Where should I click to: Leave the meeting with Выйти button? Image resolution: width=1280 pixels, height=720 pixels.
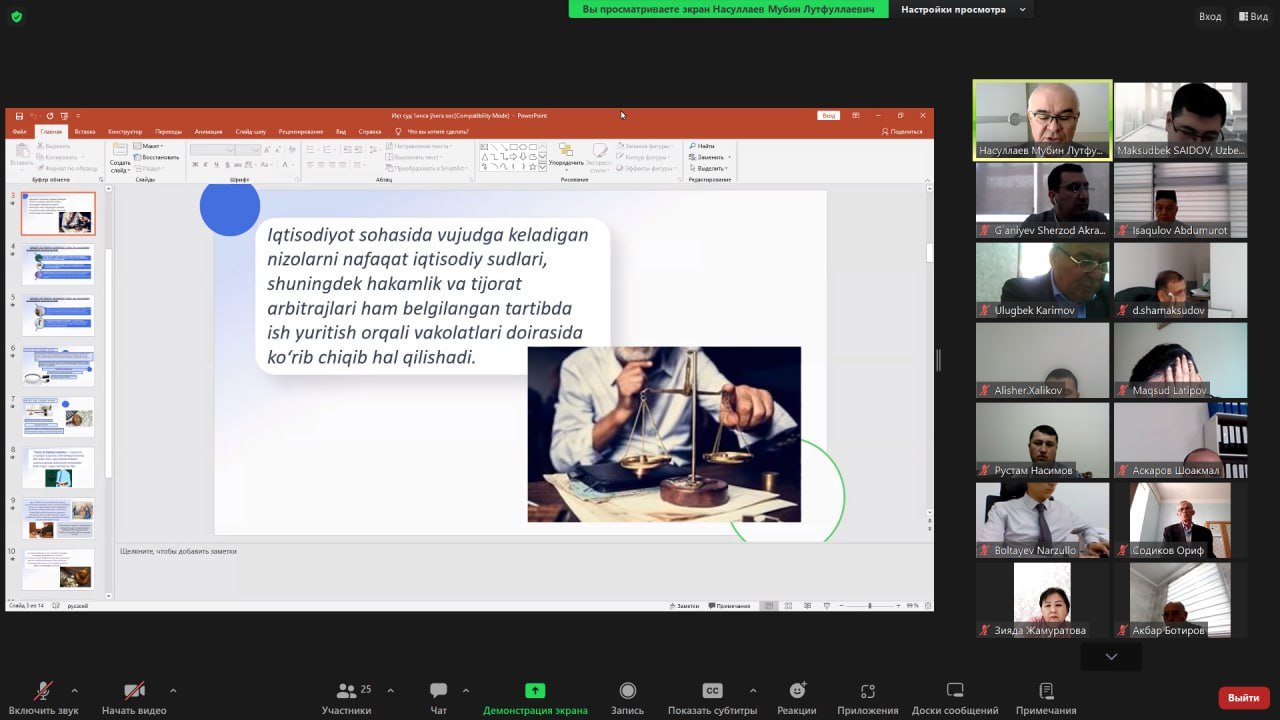[1243, 697]
